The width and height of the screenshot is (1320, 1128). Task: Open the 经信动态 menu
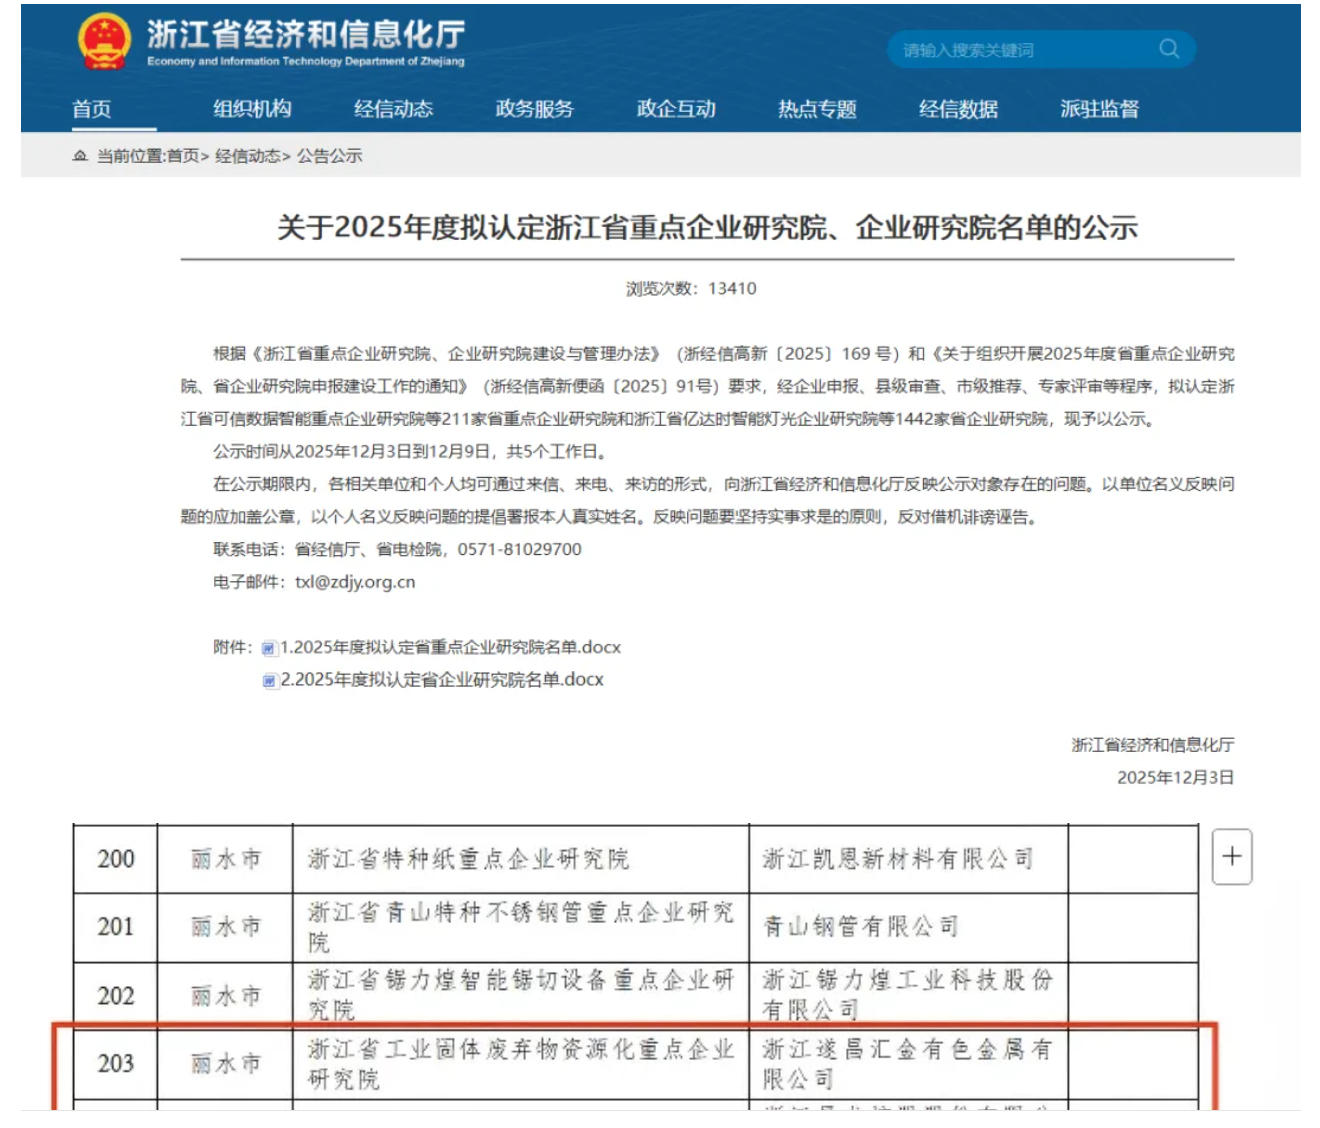pyautogui.click(x=393, y=111)
